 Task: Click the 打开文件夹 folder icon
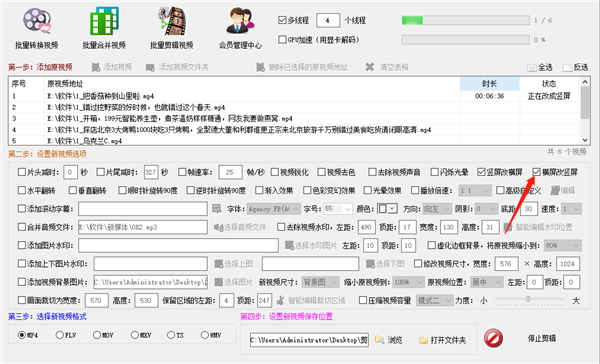pos(423,340)
